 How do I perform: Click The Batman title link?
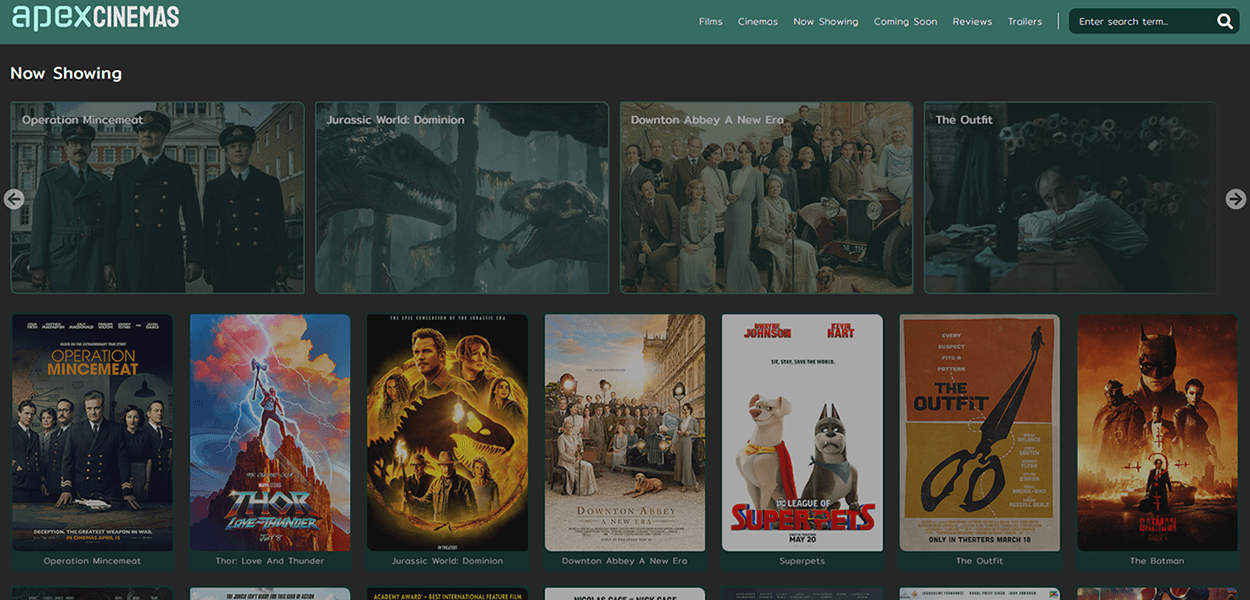point(1157,561)
